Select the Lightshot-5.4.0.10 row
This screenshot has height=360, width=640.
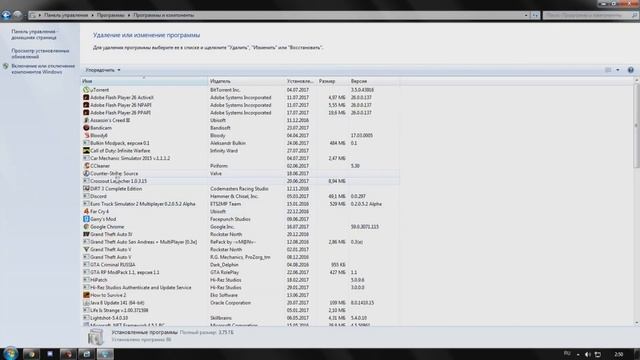point(240,318)
